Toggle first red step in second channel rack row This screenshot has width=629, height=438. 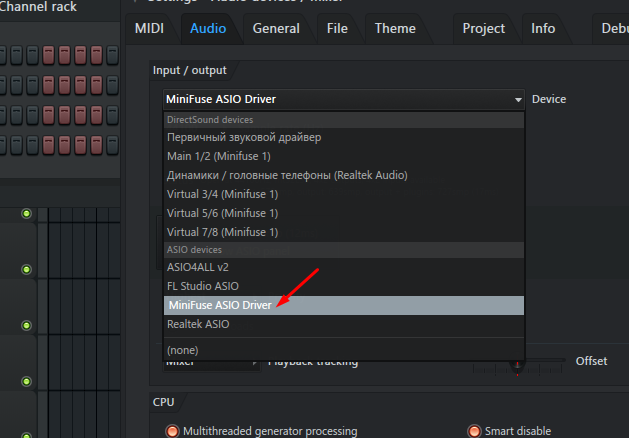click(x=48, y=85)
